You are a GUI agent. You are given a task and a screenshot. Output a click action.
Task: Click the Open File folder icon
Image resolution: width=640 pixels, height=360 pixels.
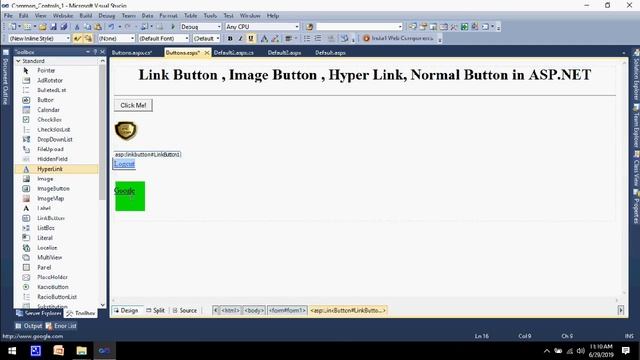[x=42, y=27]
